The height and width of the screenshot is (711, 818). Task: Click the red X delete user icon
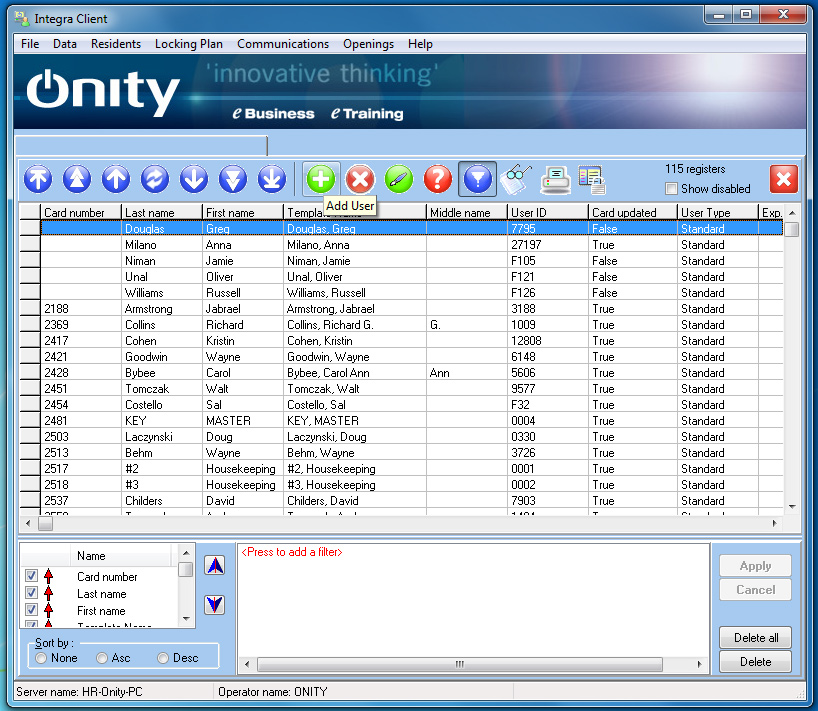(x=360, y=179)
